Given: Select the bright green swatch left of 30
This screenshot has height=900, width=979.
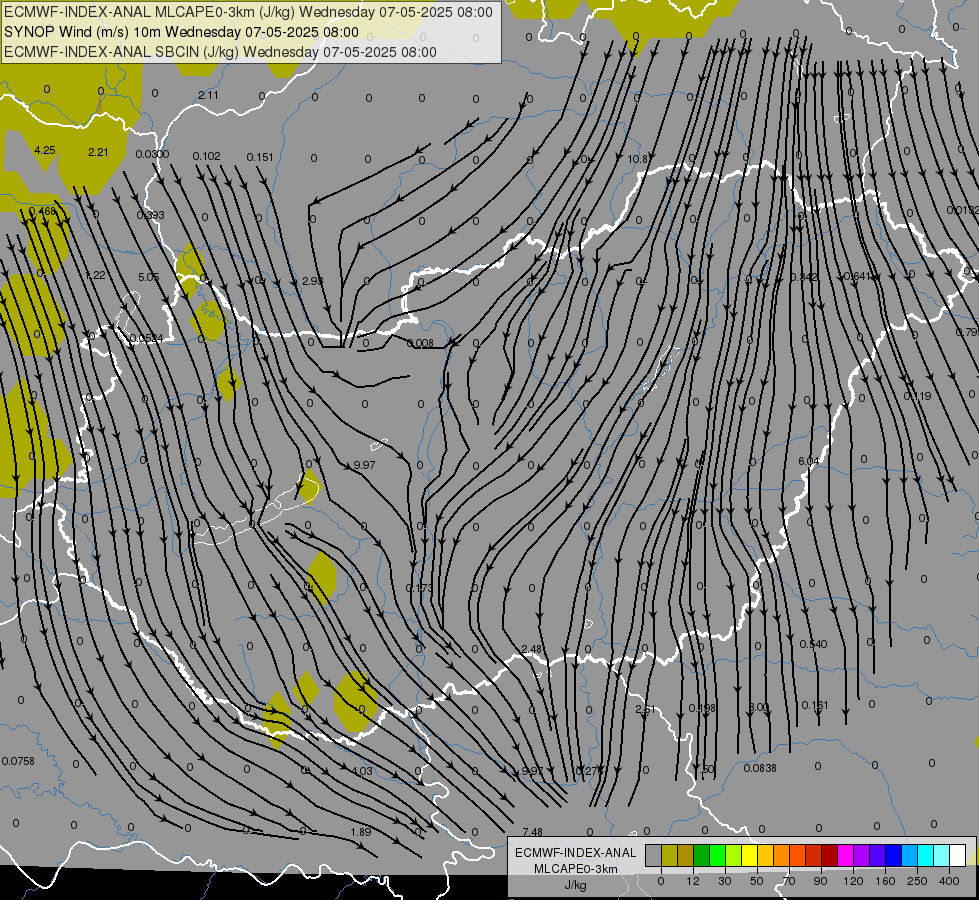Looking at the screenshot, I should click(717, 855).
